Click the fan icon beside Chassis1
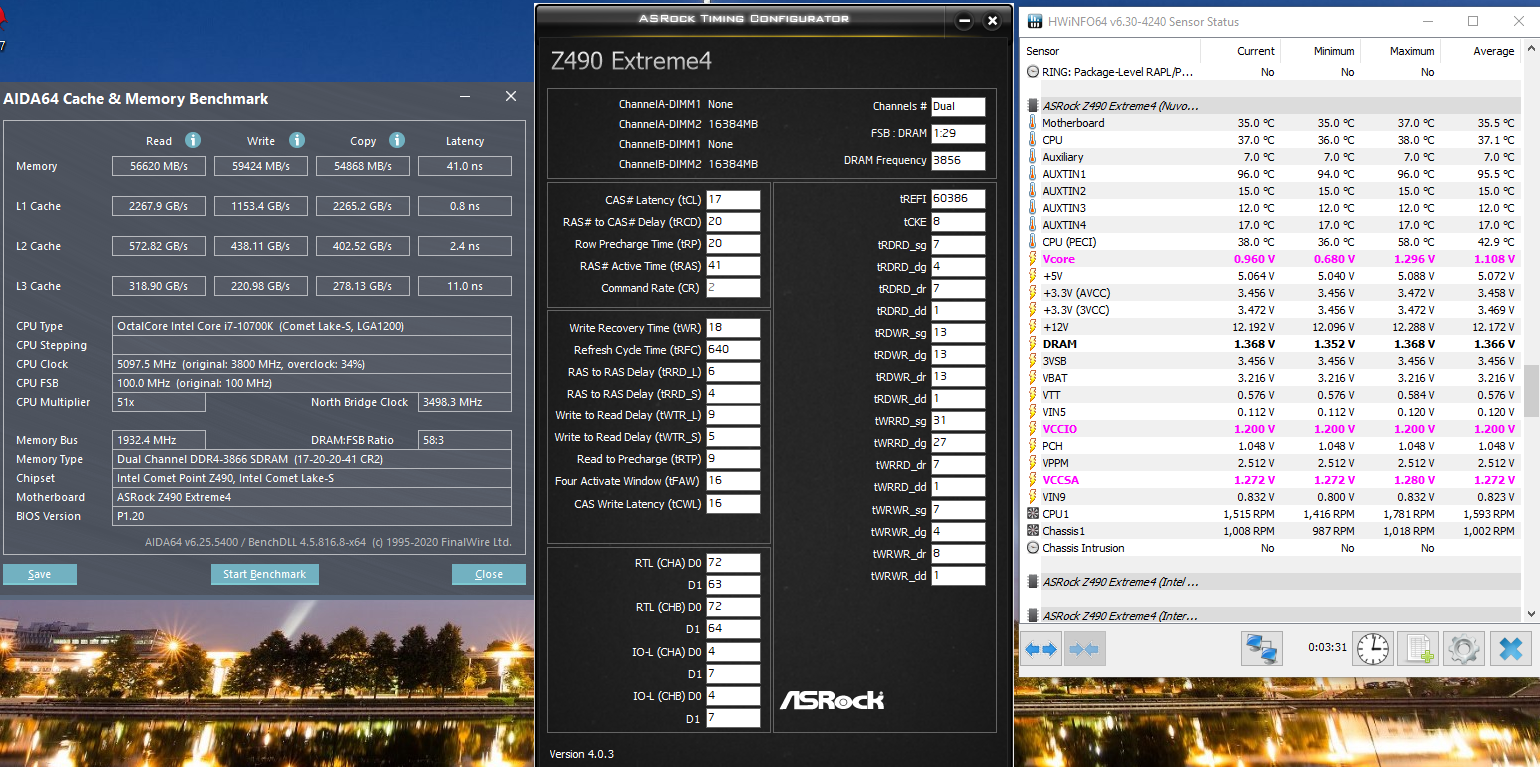Image resolution: width=1540 pixels, height=767 pixels. 1033,531
